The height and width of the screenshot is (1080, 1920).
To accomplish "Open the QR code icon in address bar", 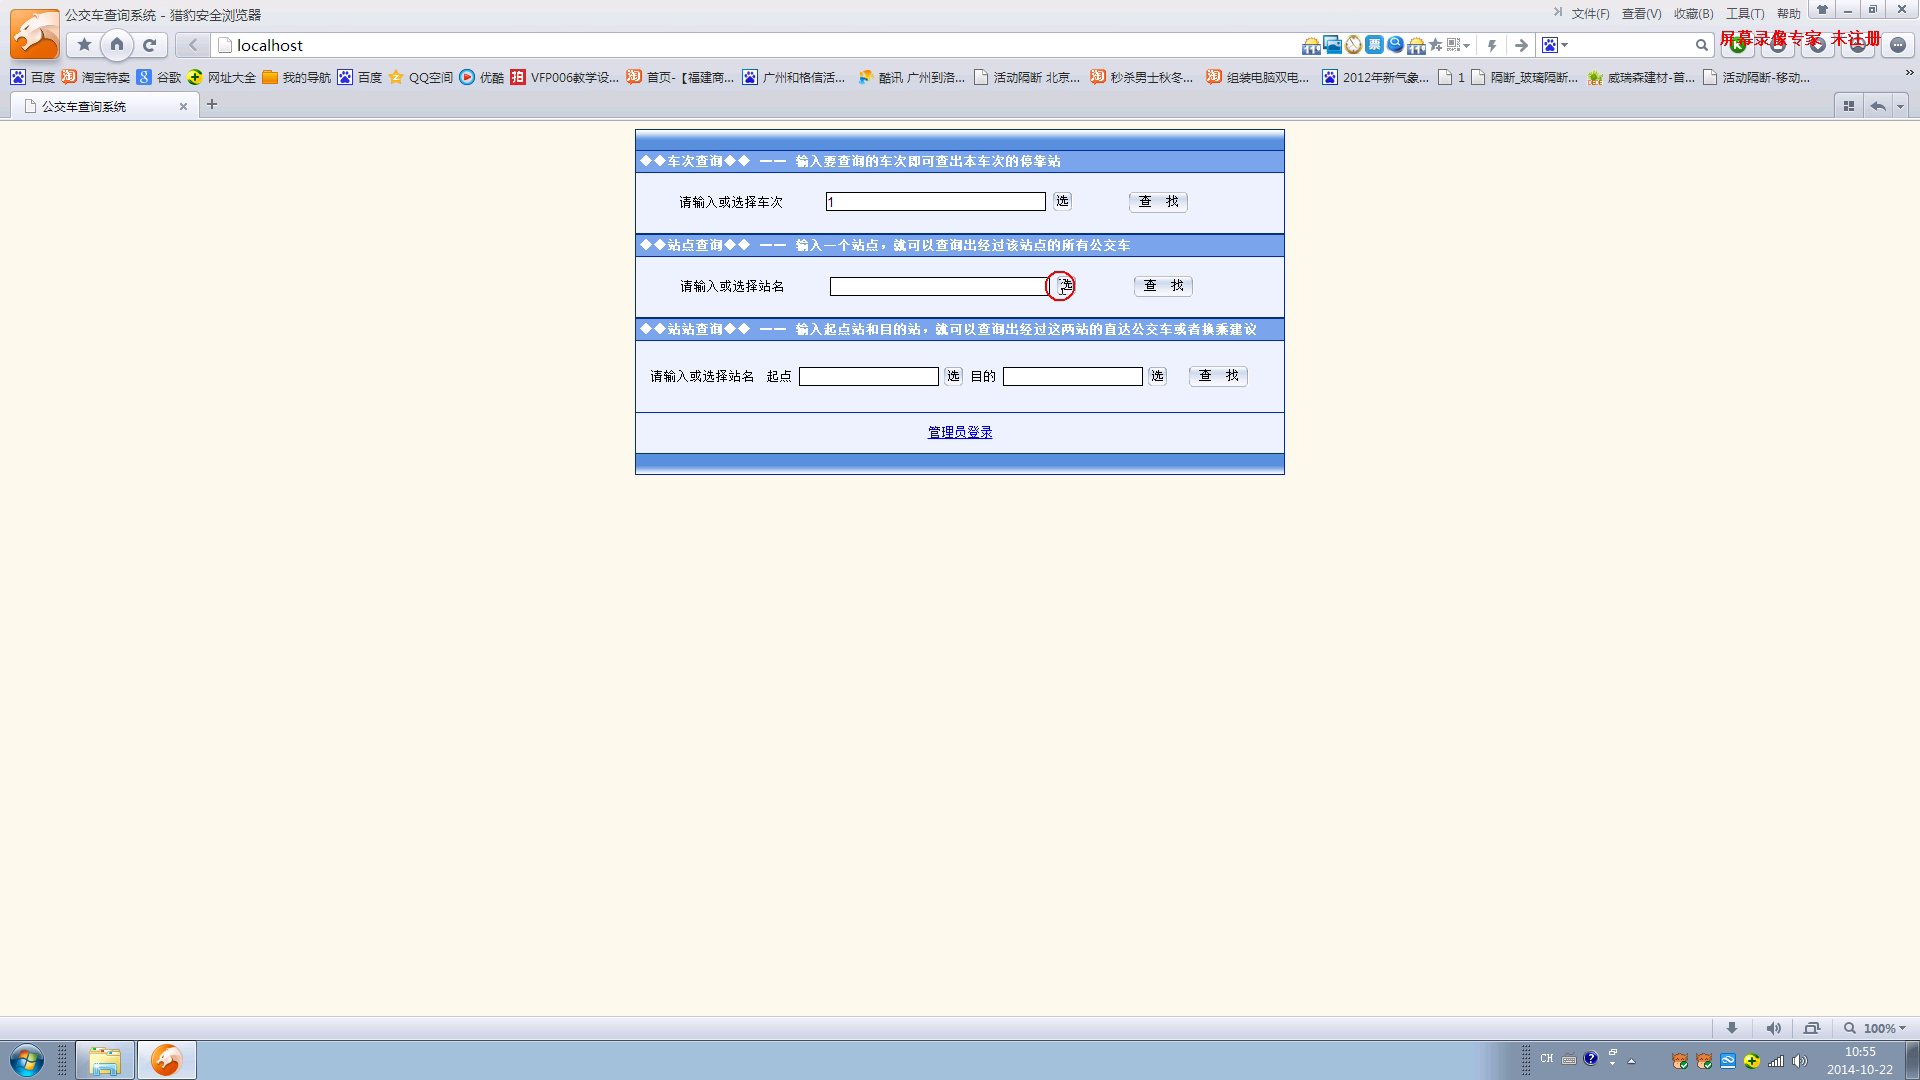I will [1454, 45].
